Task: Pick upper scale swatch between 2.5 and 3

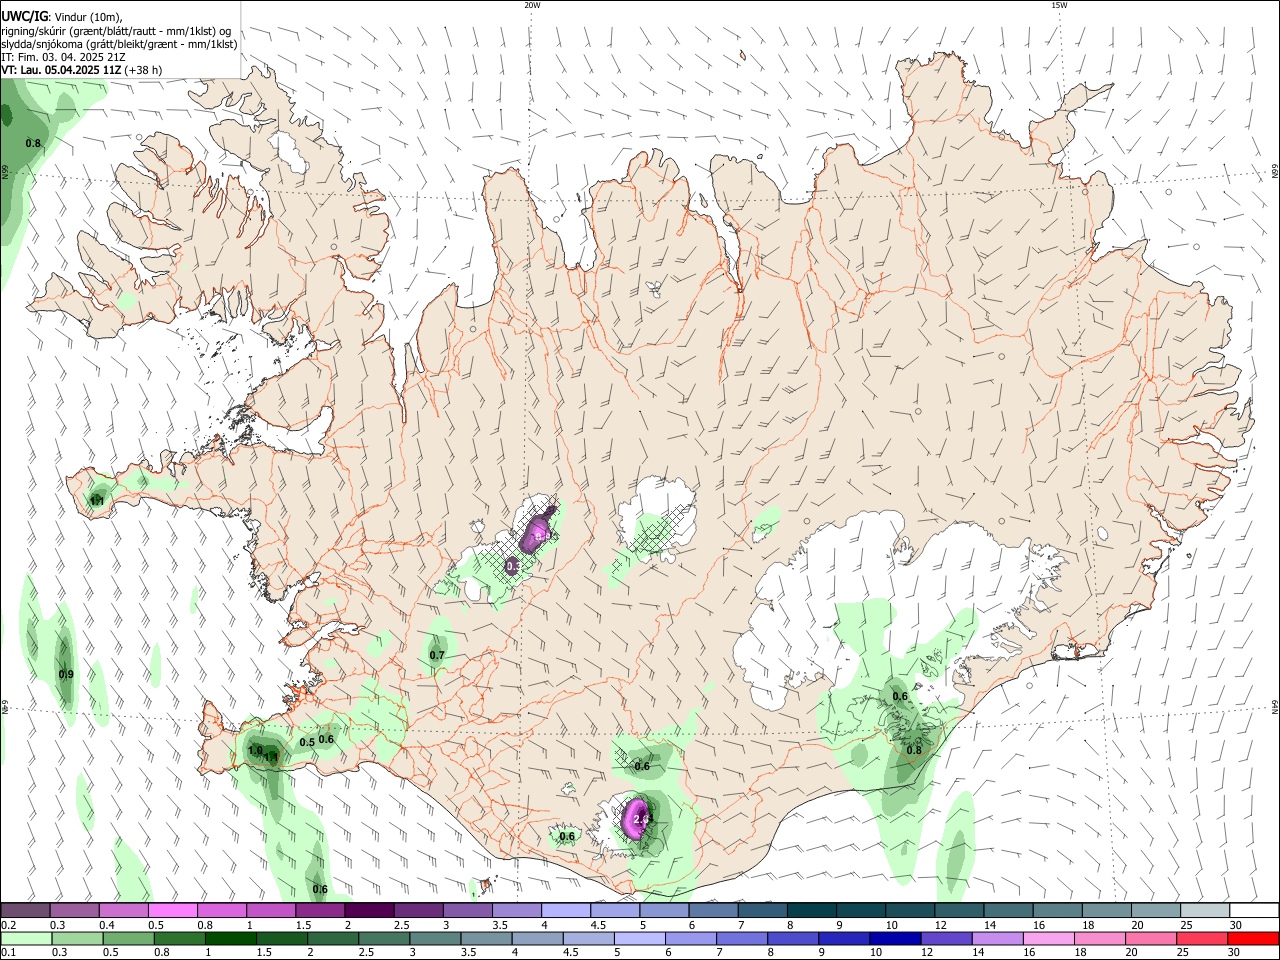Action: 418,910
